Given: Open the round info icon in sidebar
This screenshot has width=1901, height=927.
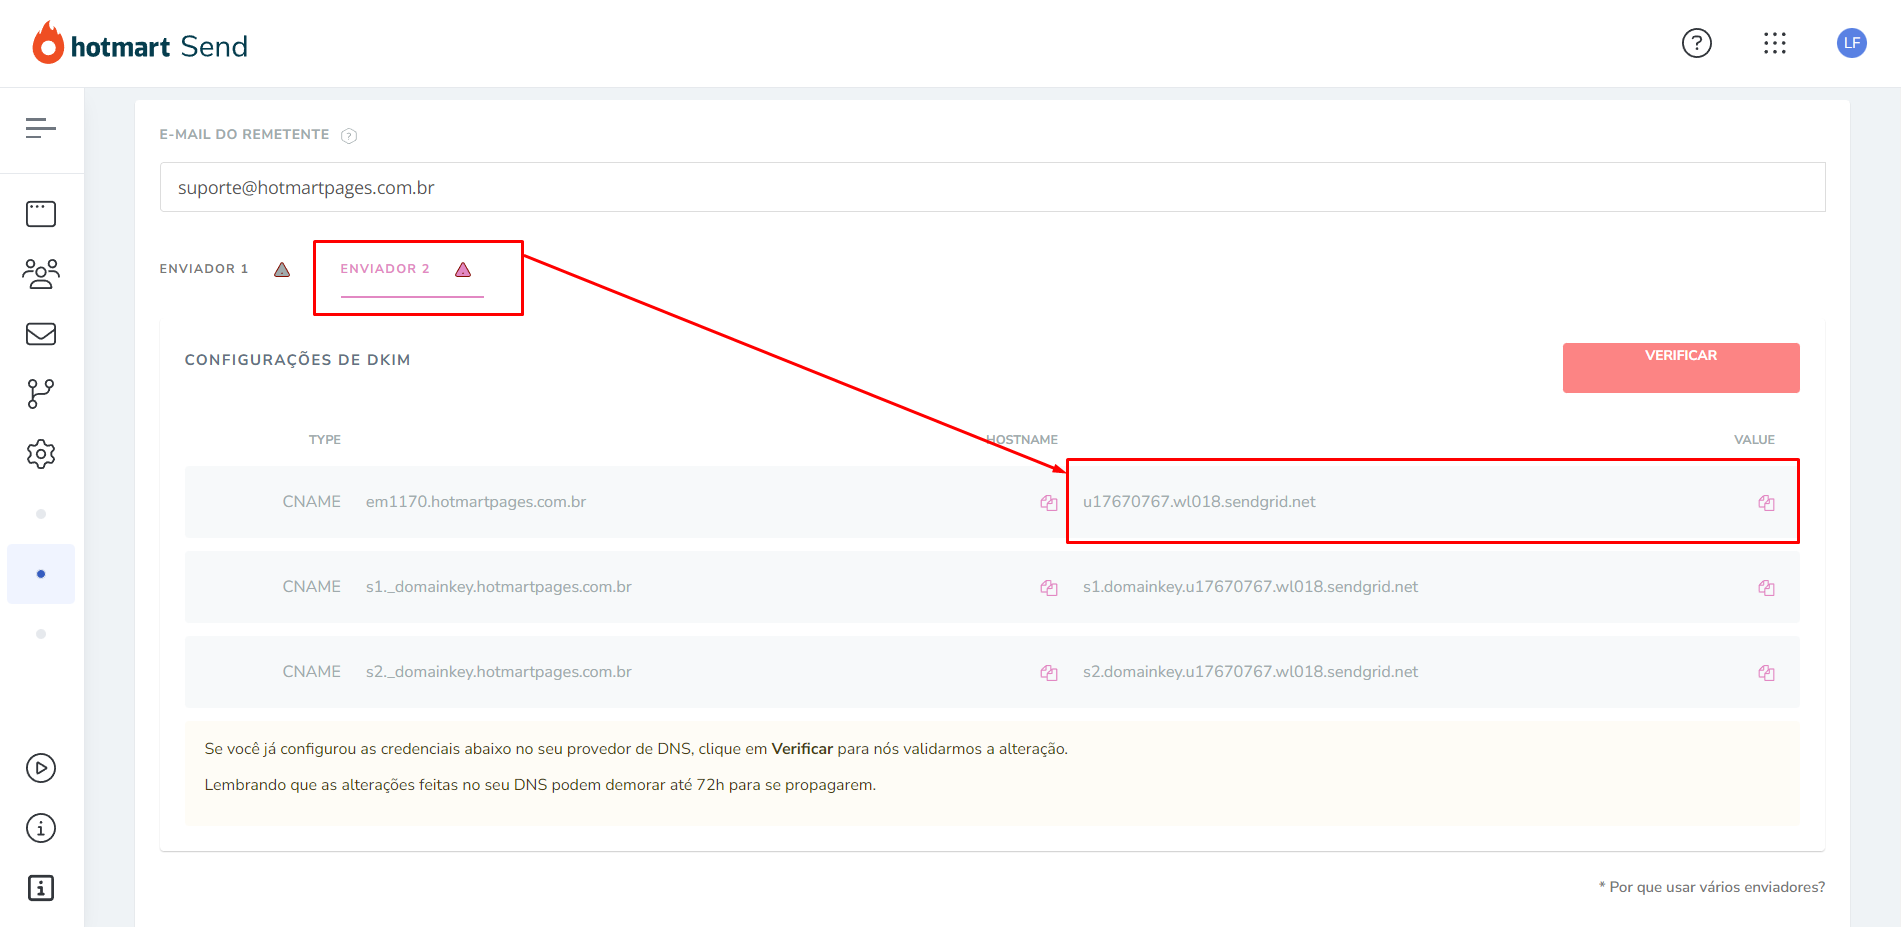Looking at the screenshot, I should (41, 828).
